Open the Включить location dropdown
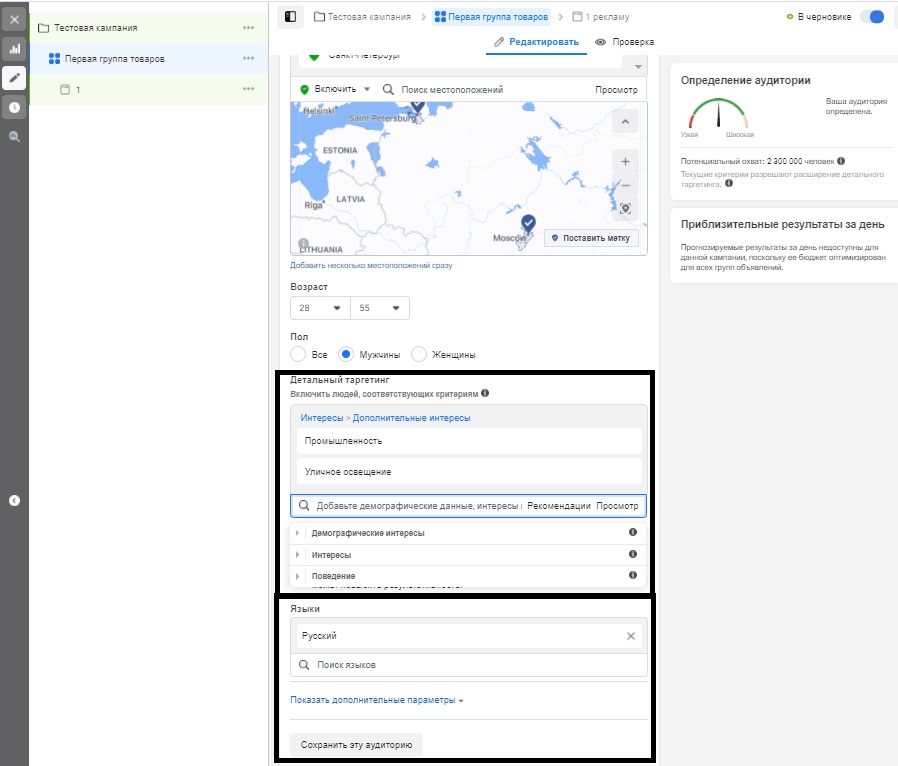 335,89
